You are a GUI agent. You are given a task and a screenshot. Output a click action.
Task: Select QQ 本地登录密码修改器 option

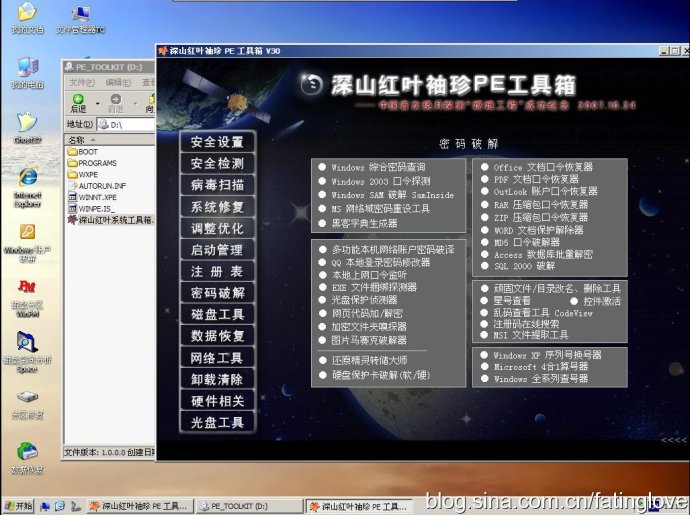click(x=374, y=263)
